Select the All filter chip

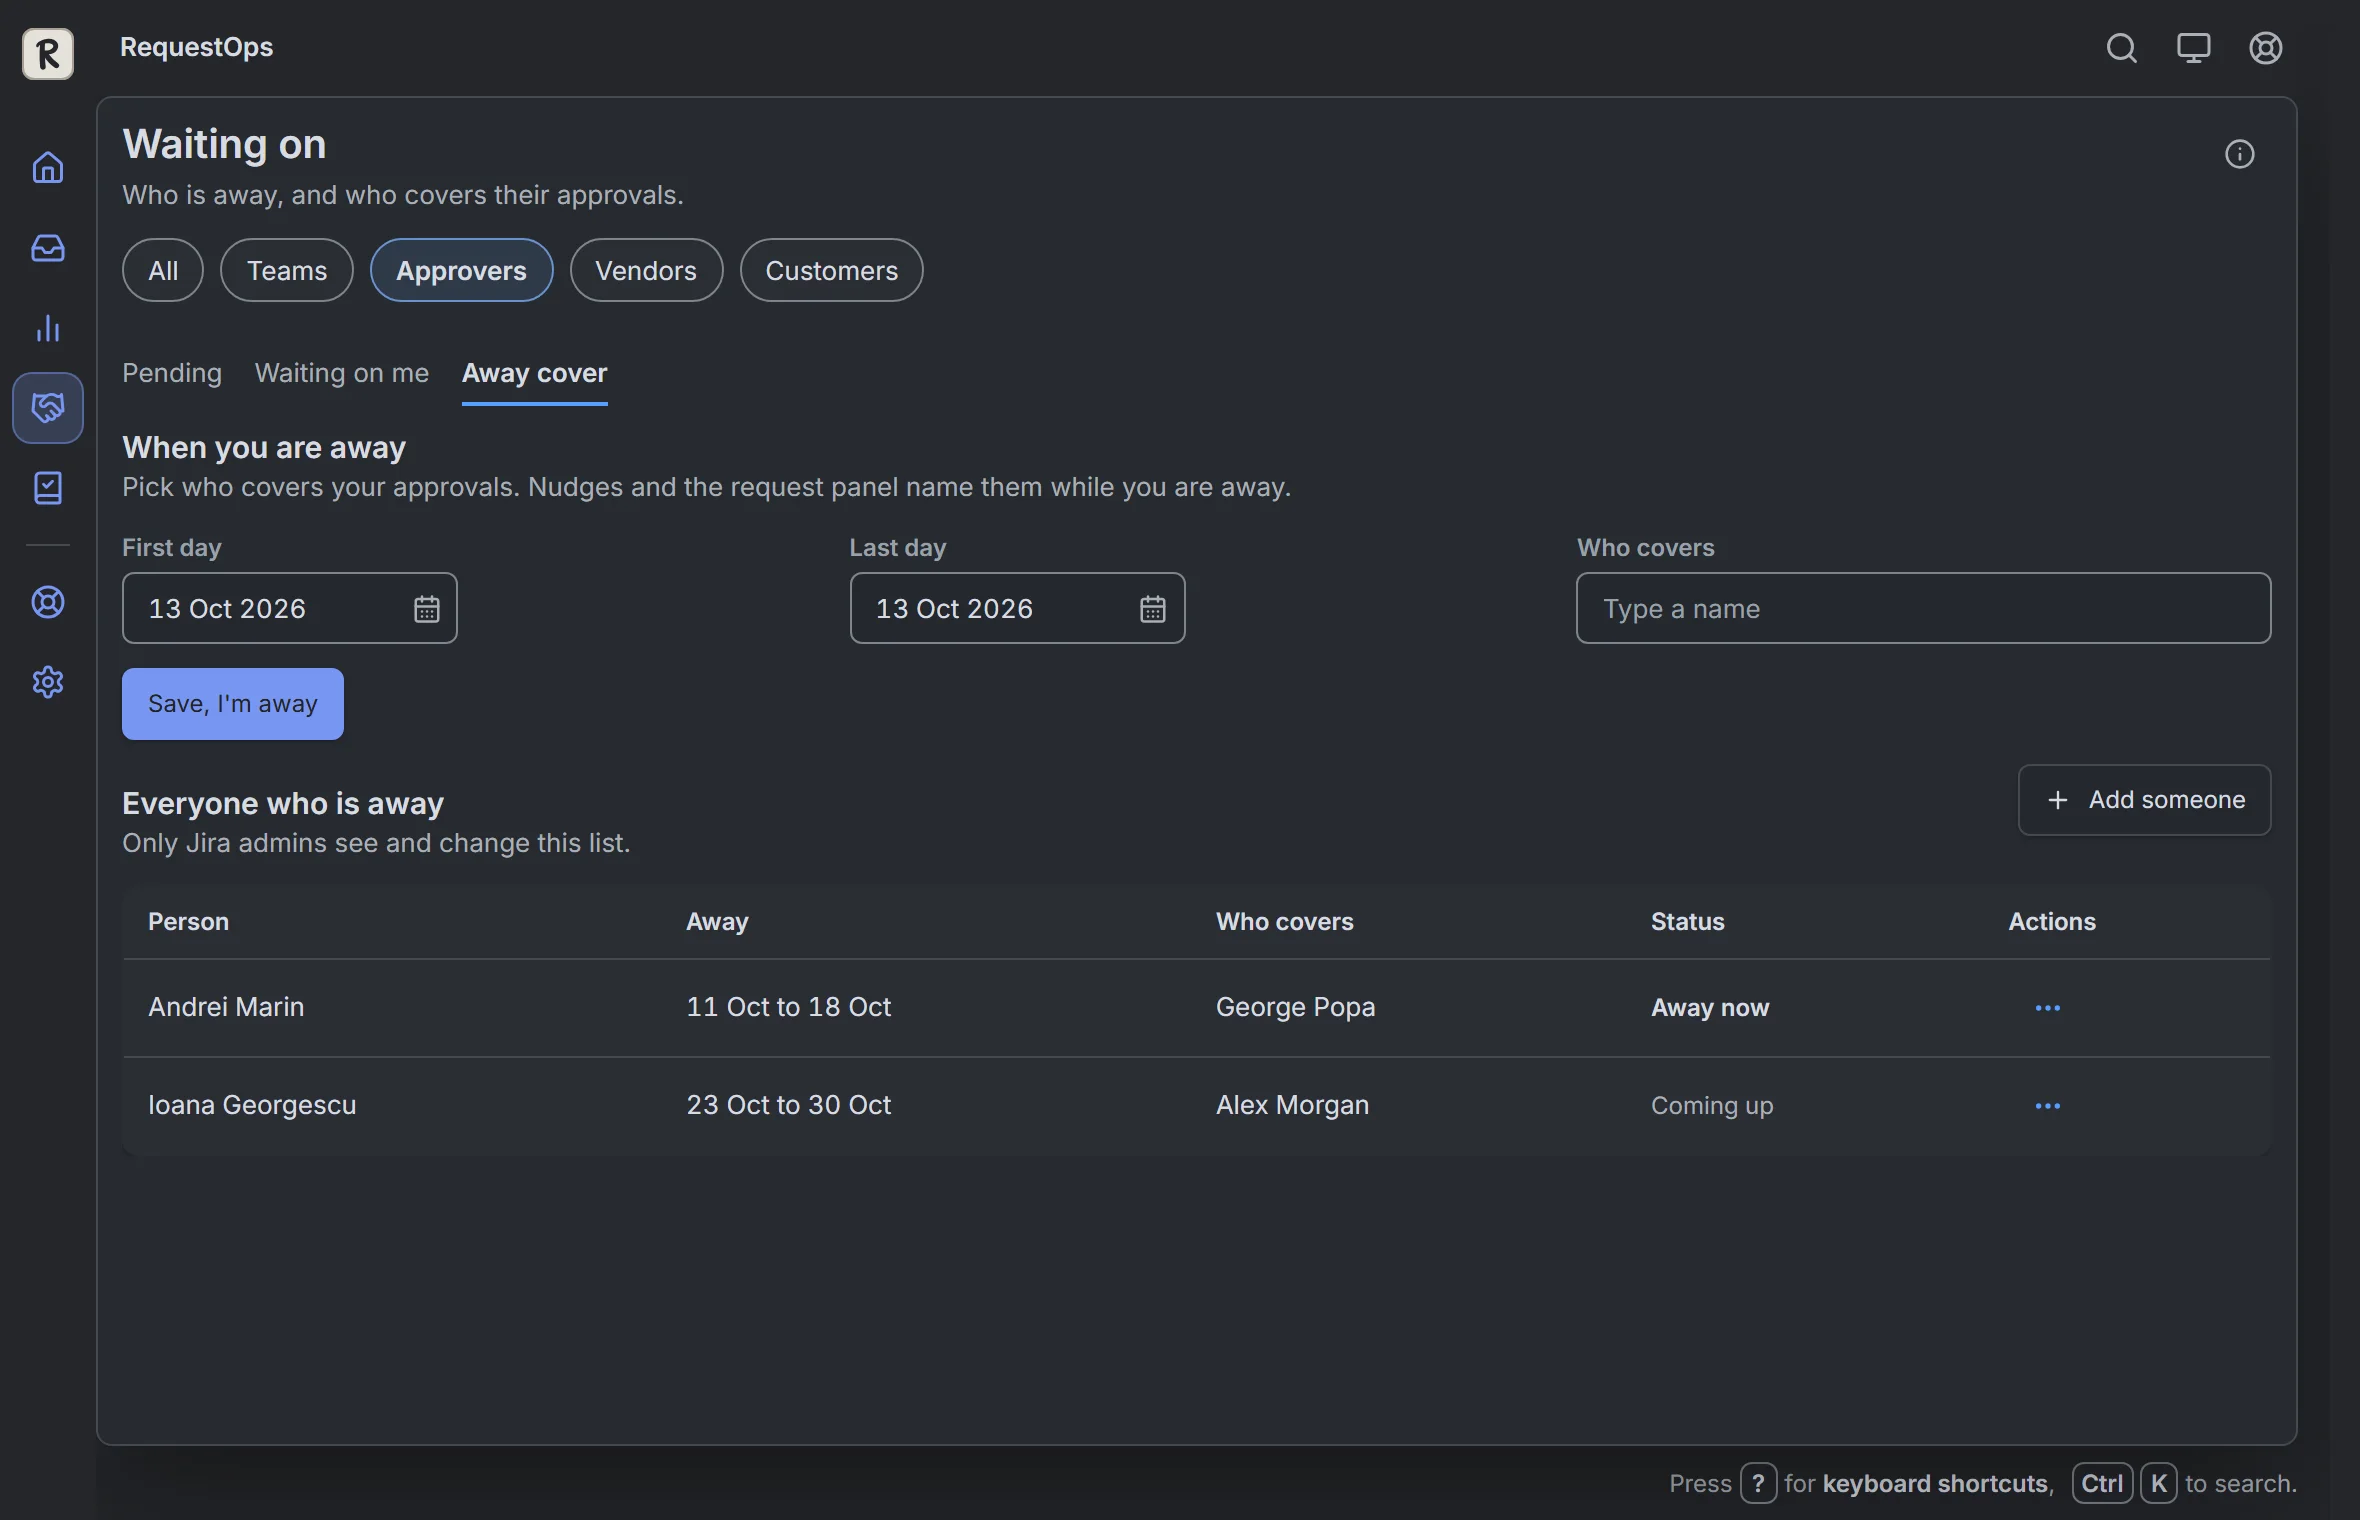click(163, 270)
